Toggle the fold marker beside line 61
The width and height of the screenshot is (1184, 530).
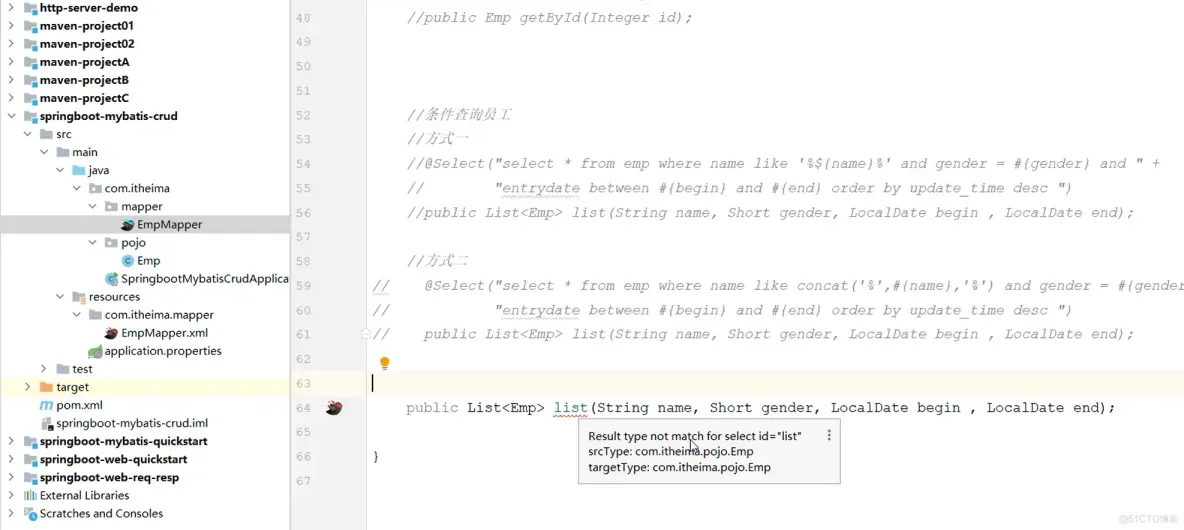(366, 333)
